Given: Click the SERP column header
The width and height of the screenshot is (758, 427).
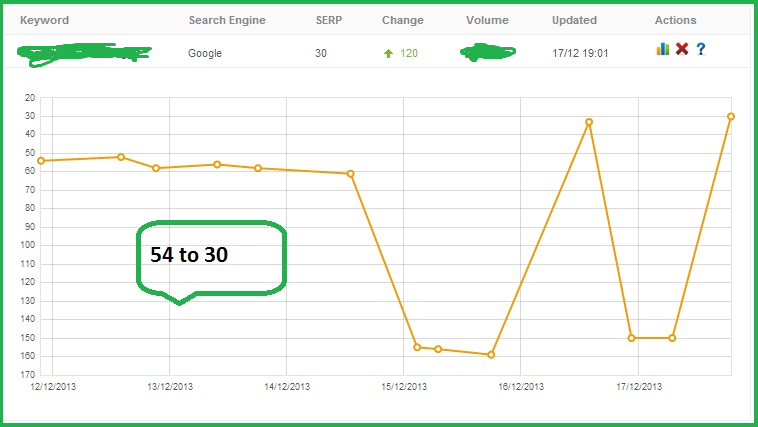Looking at the screenshot, I should click(329, 20).
